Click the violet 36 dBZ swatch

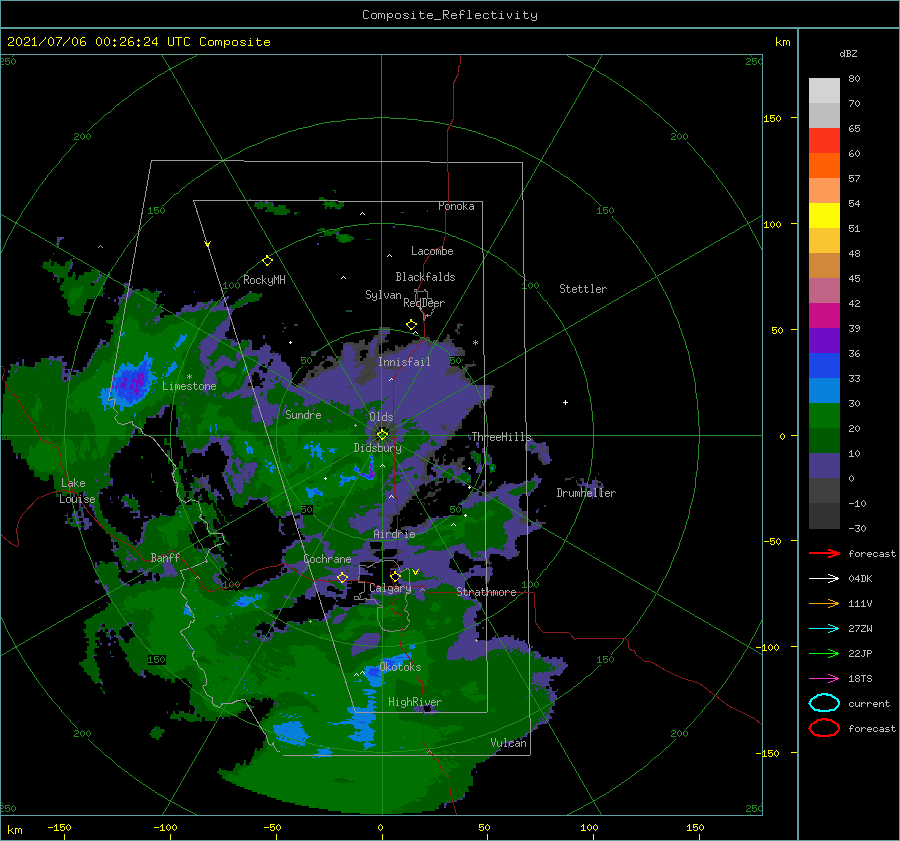click(x=824, y=341)
